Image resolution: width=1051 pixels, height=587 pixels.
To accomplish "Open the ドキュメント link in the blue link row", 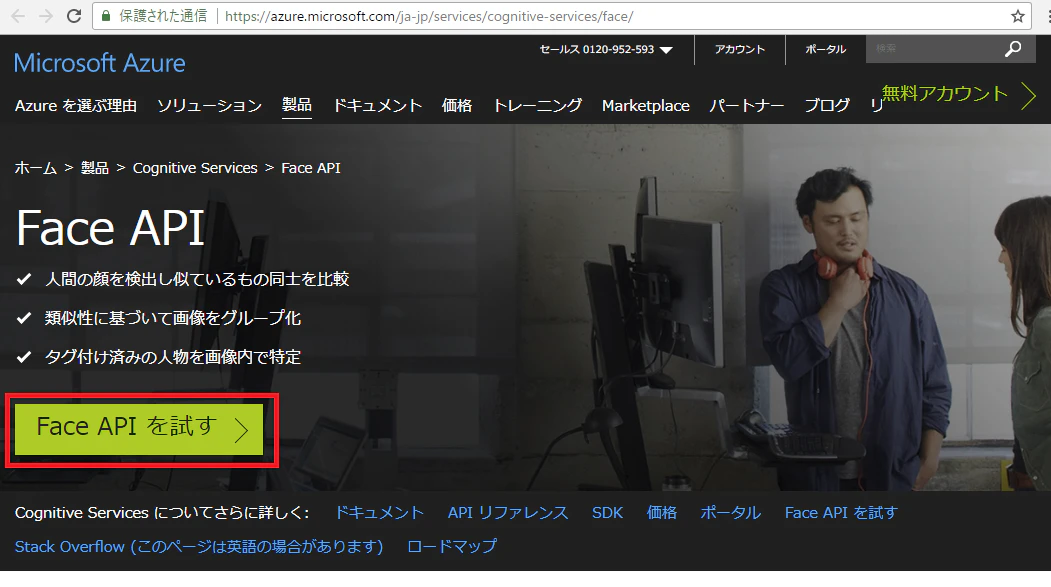I will [x=379, y=513].
